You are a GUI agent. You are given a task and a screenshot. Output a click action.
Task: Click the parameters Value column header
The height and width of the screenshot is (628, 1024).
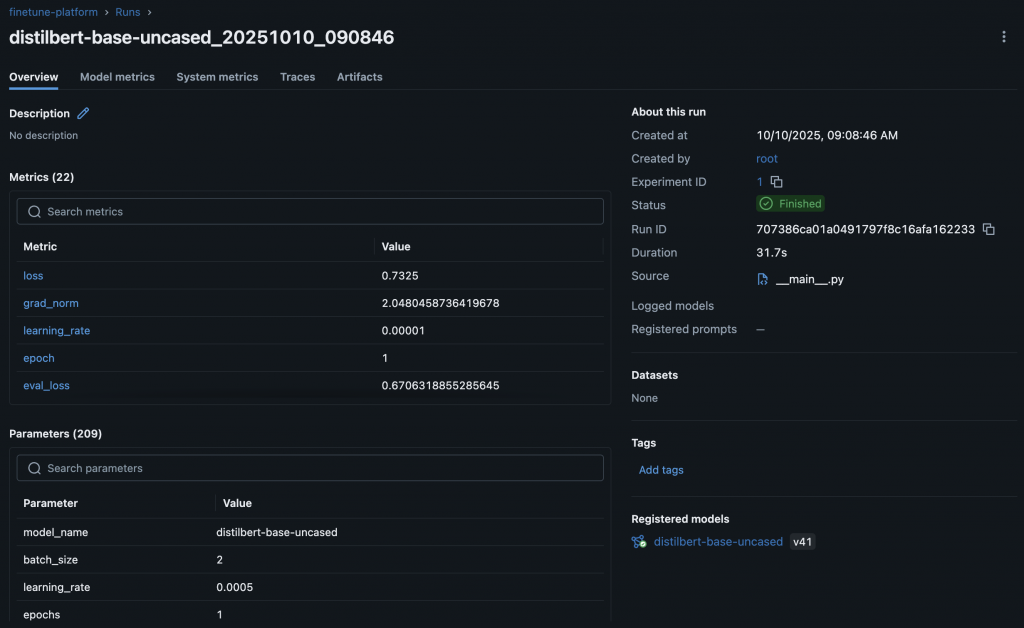point(237,503)
